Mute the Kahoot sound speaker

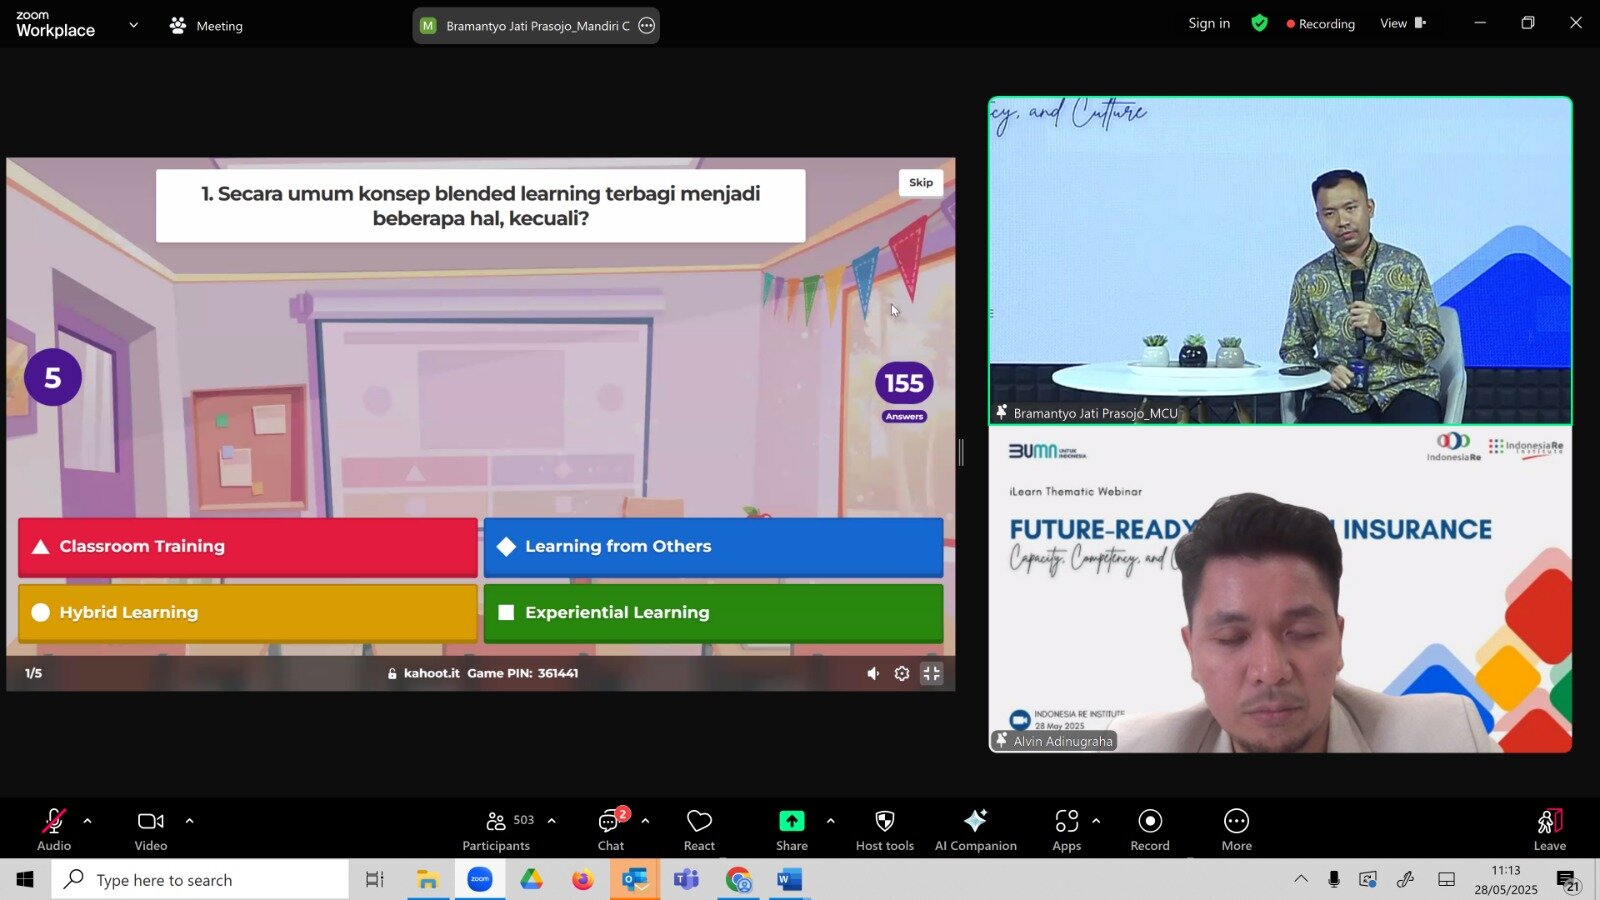coord(873,674)
